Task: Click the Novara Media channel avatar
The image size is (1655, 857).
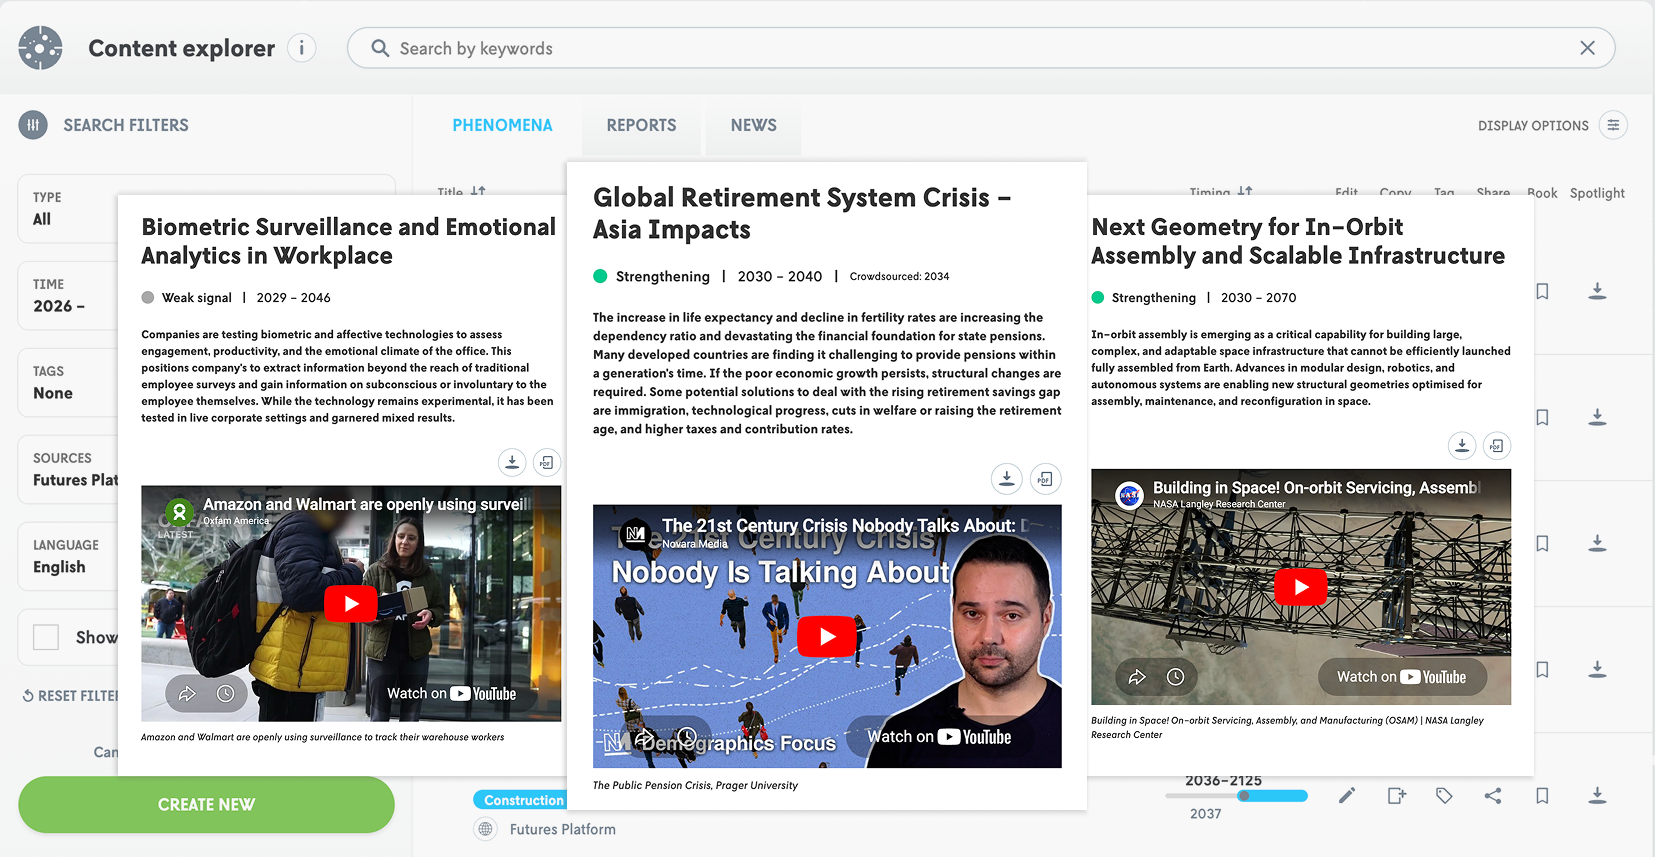Action: tap(635, 534)
